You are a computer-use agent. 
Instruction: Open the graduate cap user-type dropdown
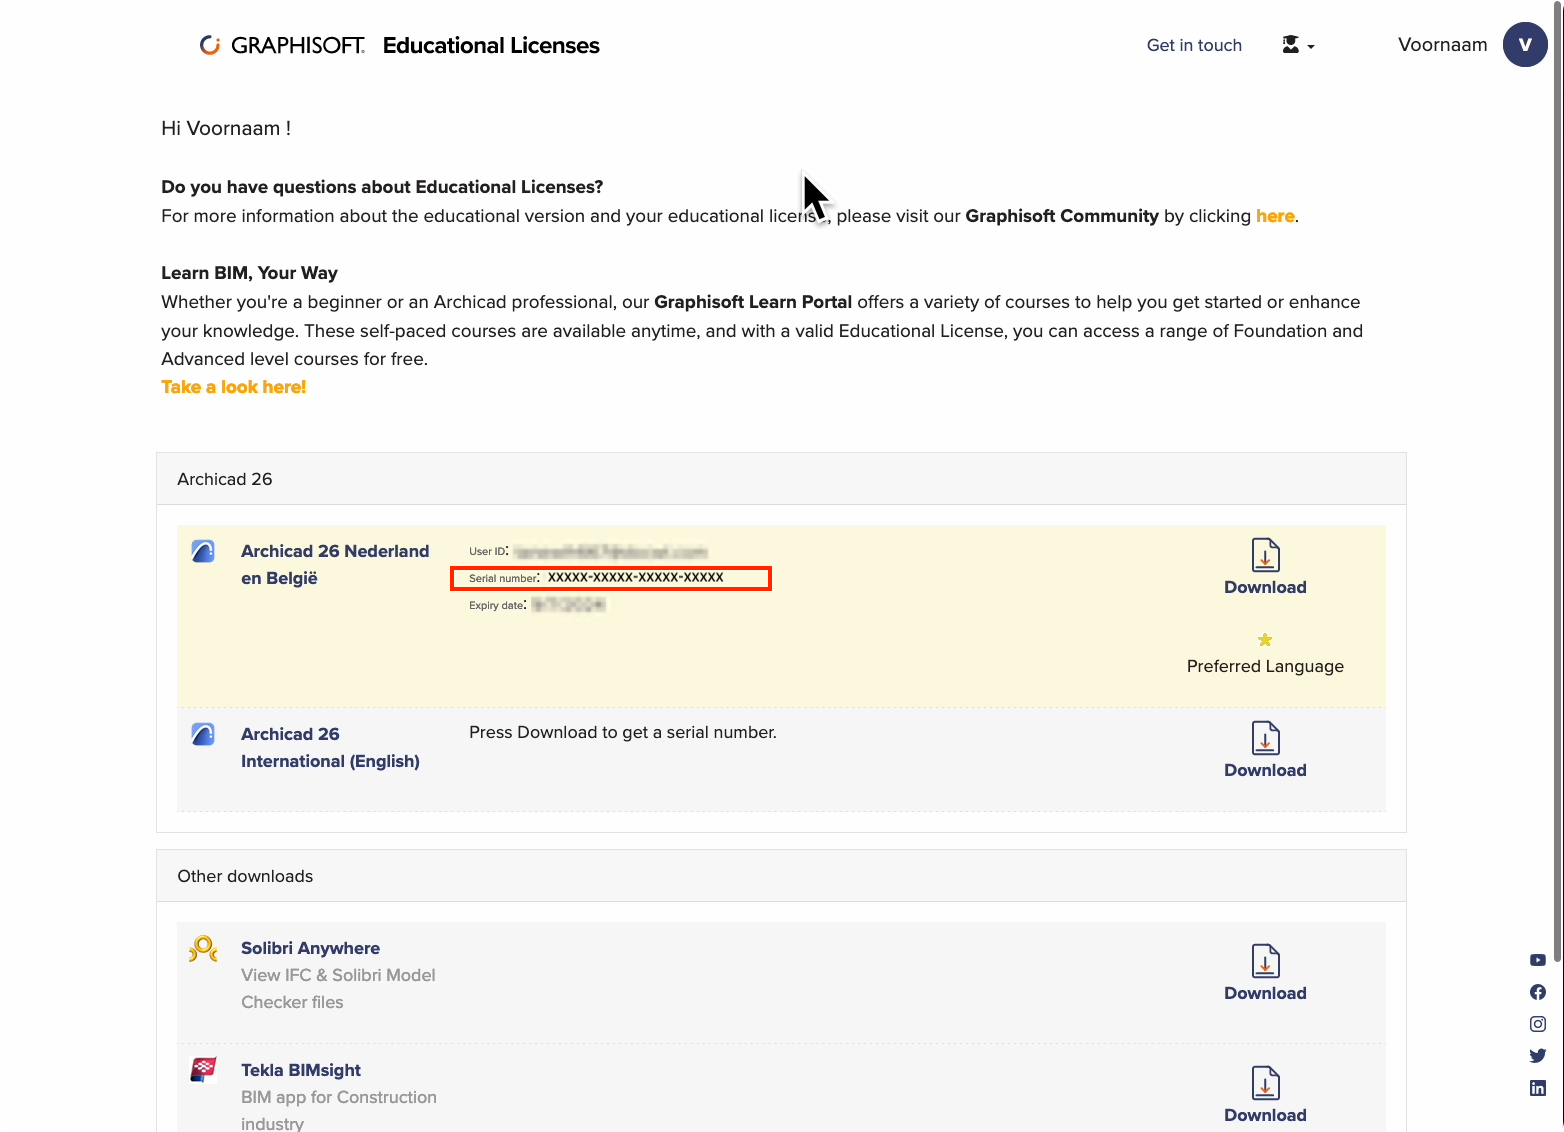(x=1298, y=45)
